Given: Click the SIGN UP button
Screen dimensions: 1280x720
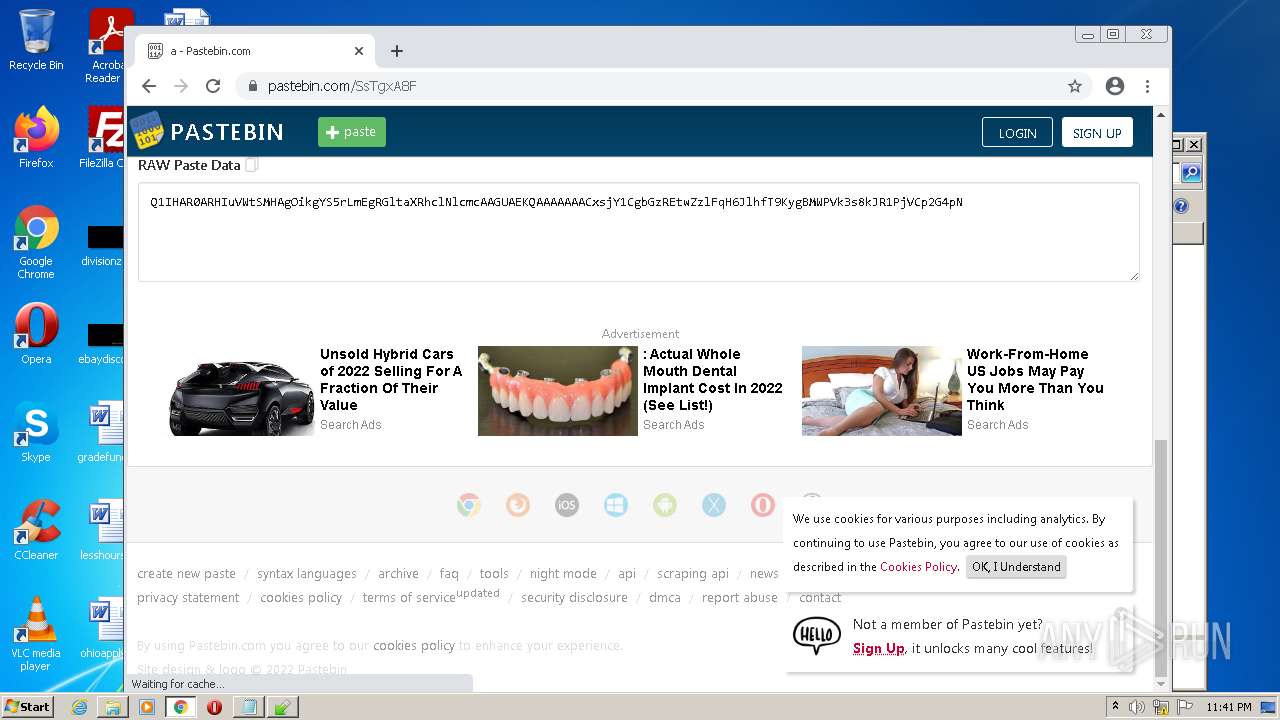Looking at the screenshot, I should point(1097,133).
